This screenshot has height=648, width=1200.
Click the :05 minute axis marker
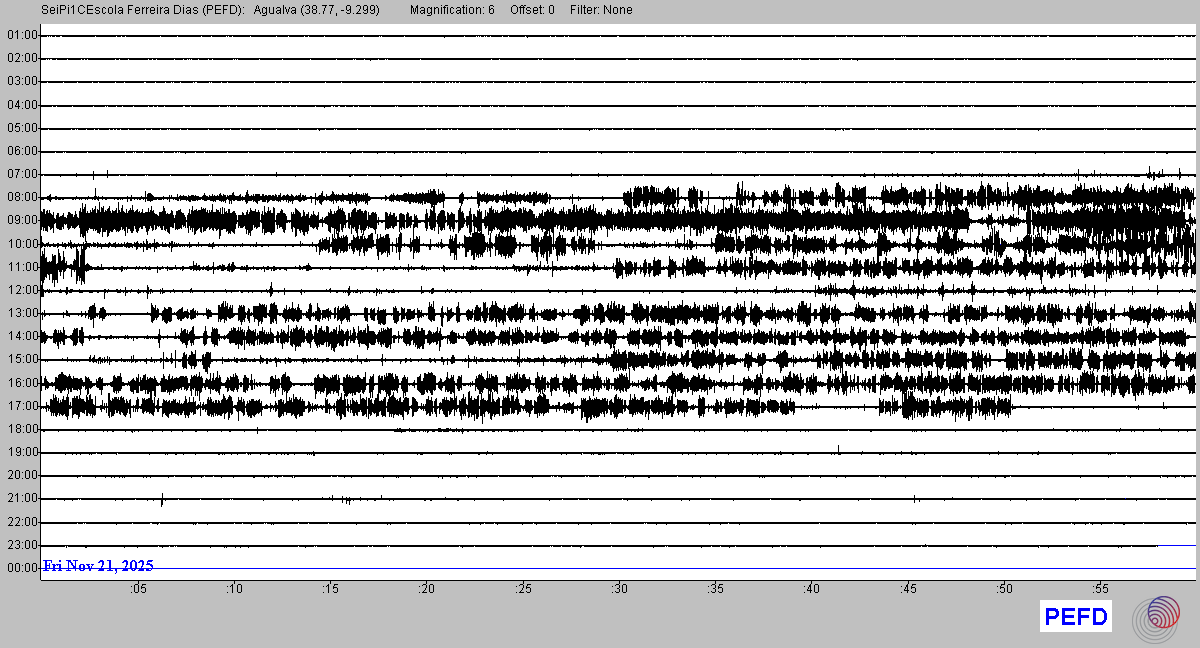point(138,589)
